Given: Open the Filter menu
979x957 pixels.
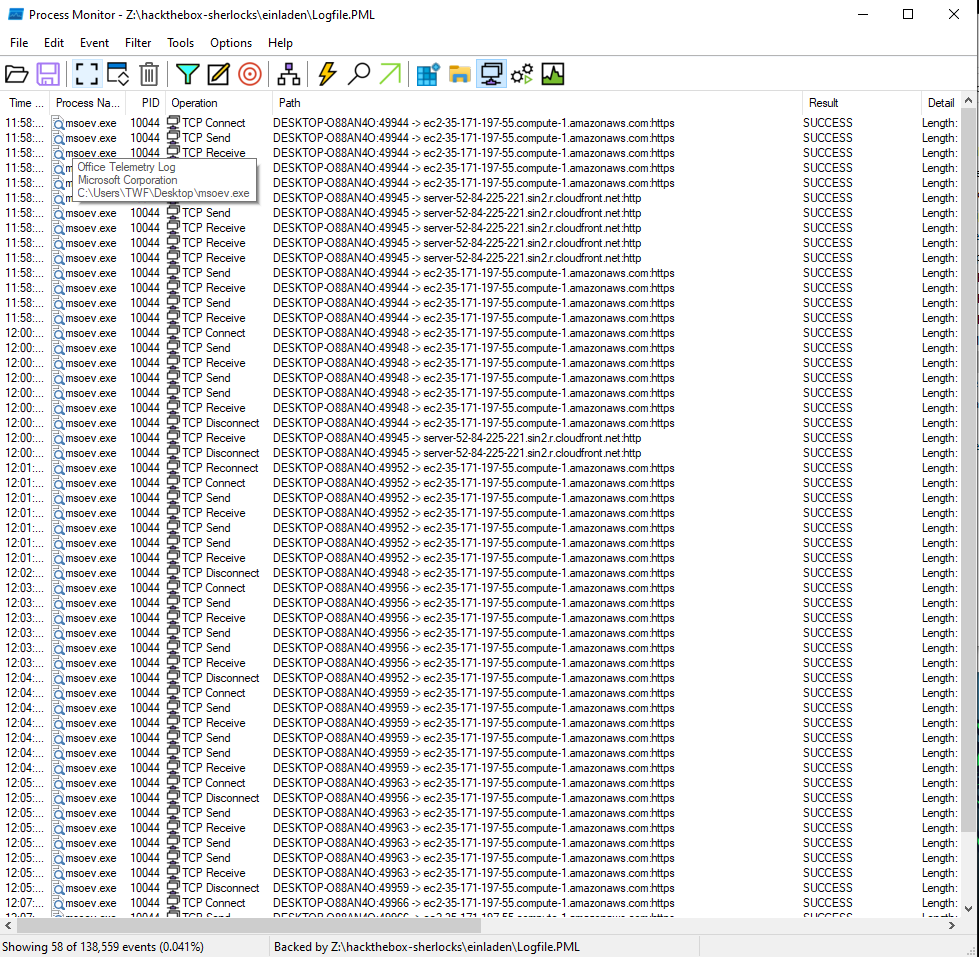Looking at the screenshot, I should point(138,43).
